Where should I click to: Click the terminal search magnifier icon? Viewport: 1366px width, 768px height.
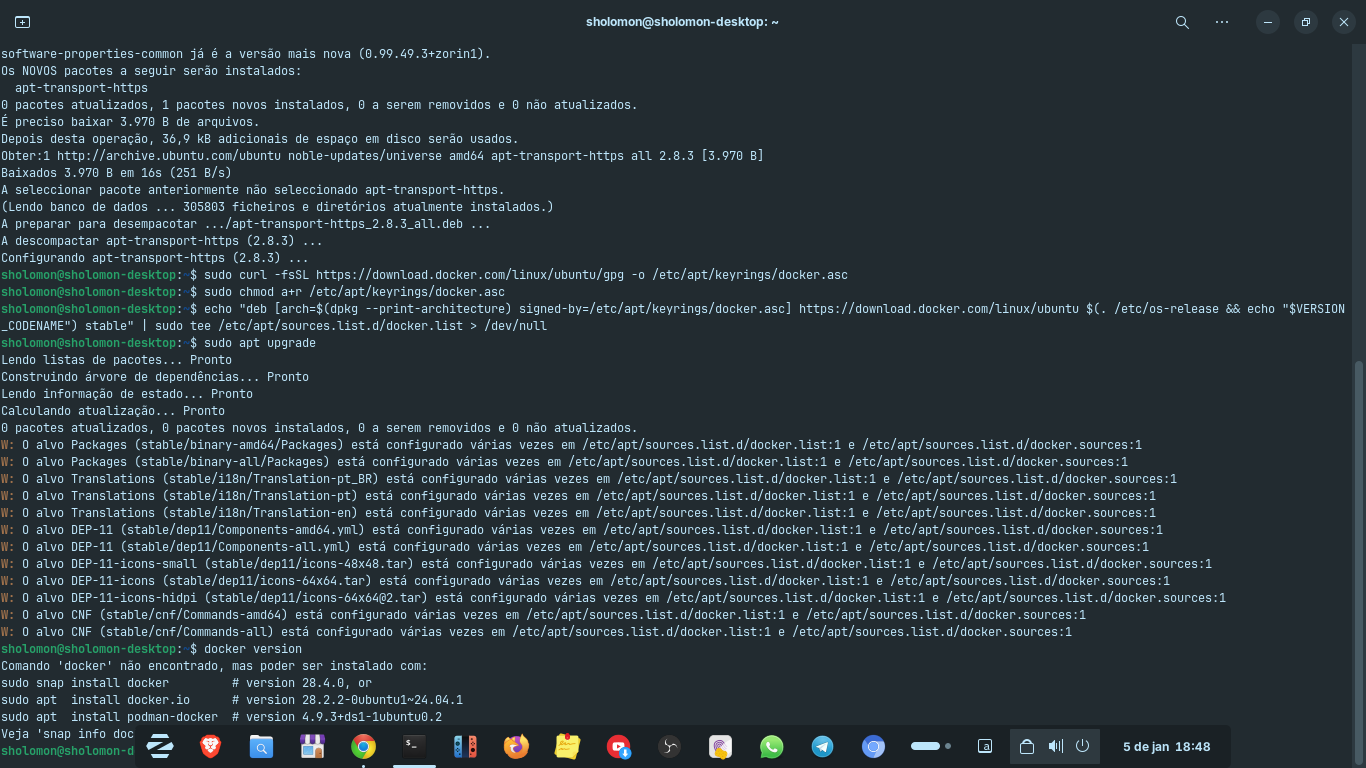1182,22
